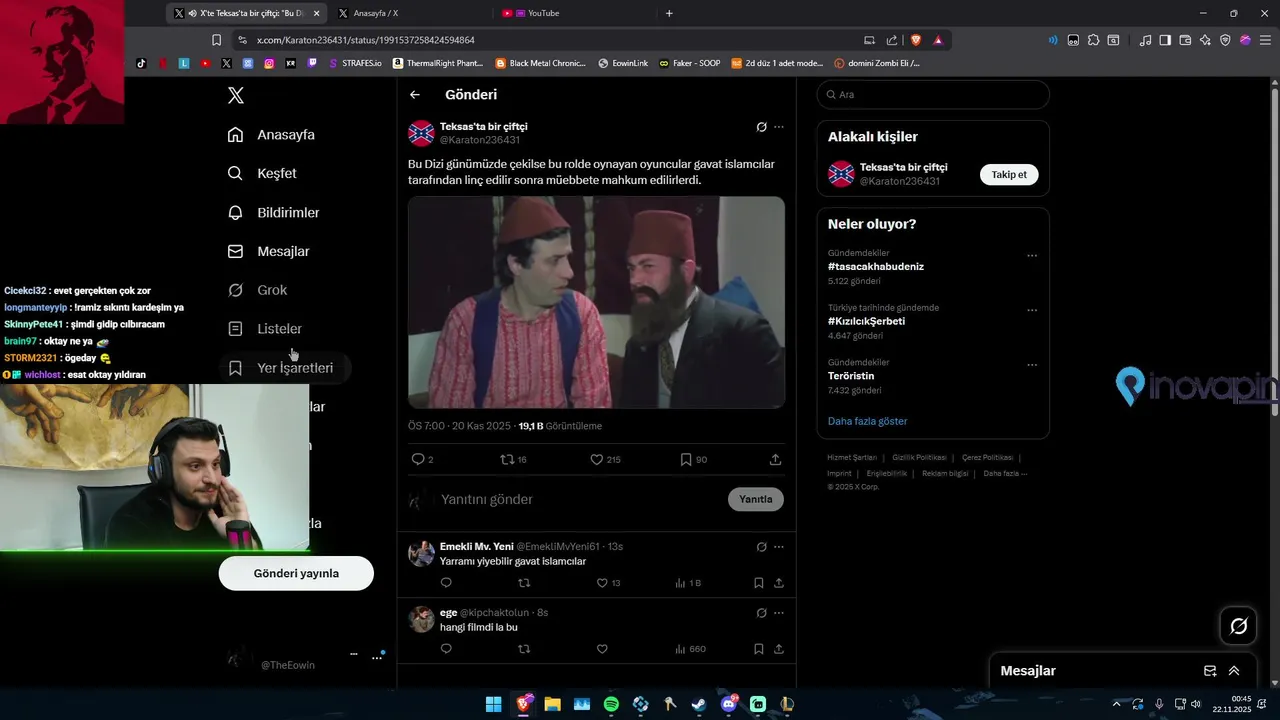Open Steam from the taskbar
The height and width of the screenshot is (720, 1280).
tap(699, 704)
